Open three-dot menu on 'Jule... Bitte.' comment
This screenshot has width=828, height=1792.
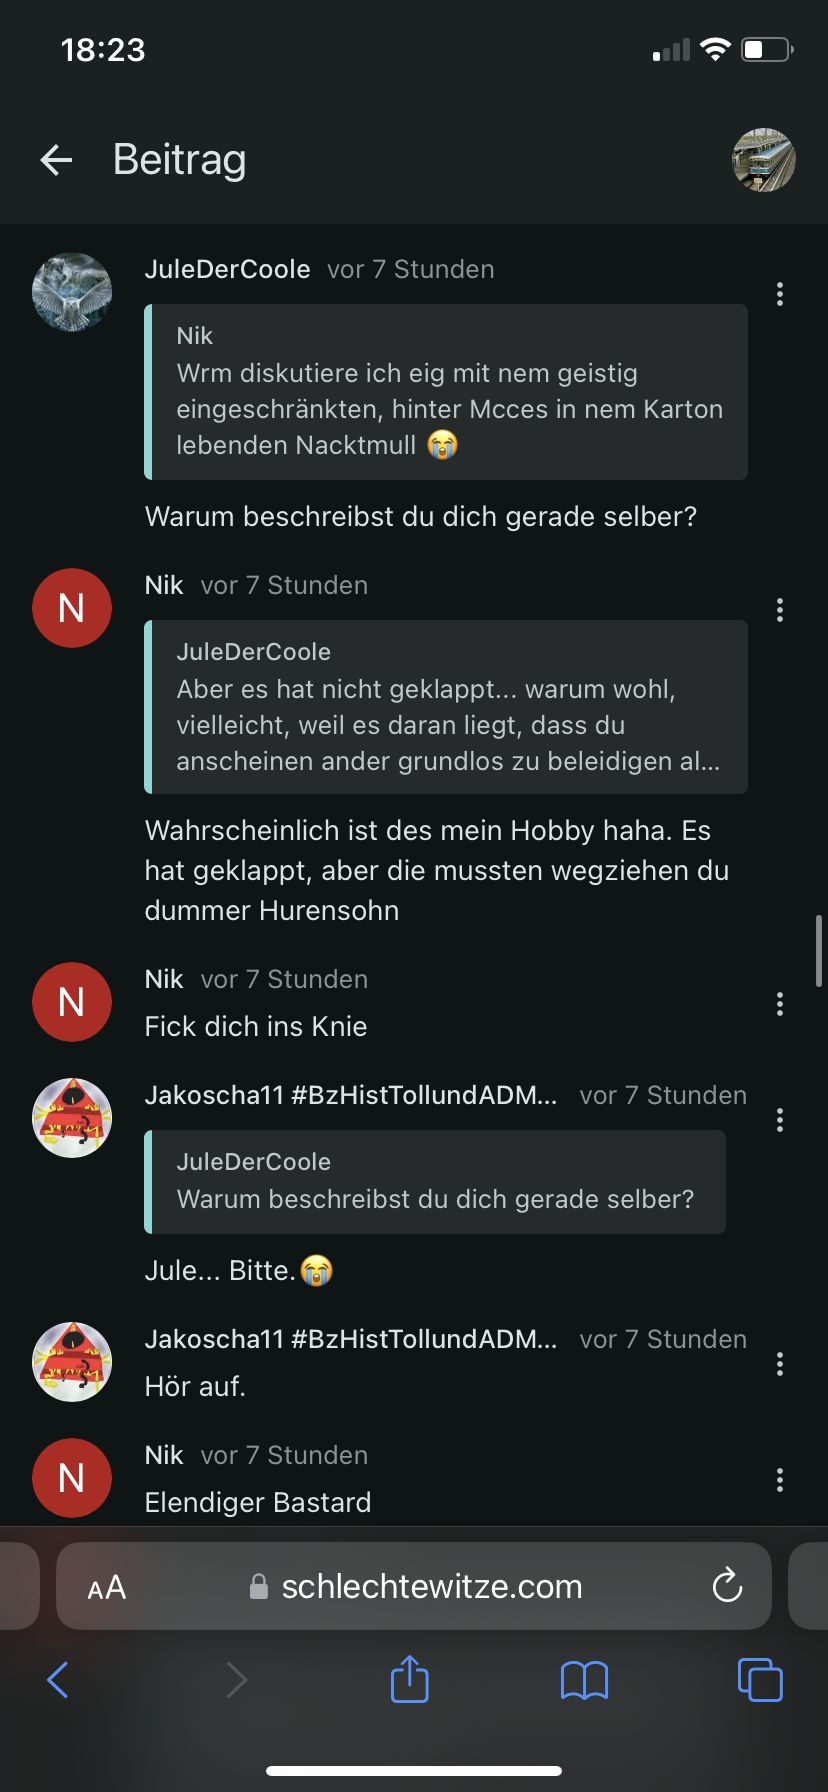[780, 1120]
